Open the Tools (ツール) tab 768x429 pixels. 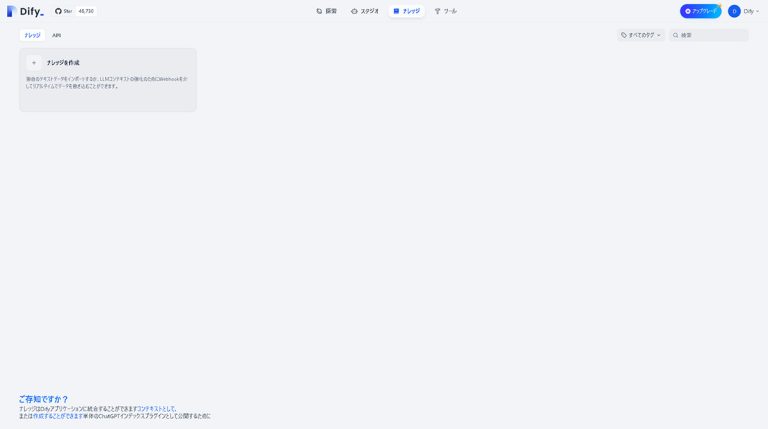445,11
